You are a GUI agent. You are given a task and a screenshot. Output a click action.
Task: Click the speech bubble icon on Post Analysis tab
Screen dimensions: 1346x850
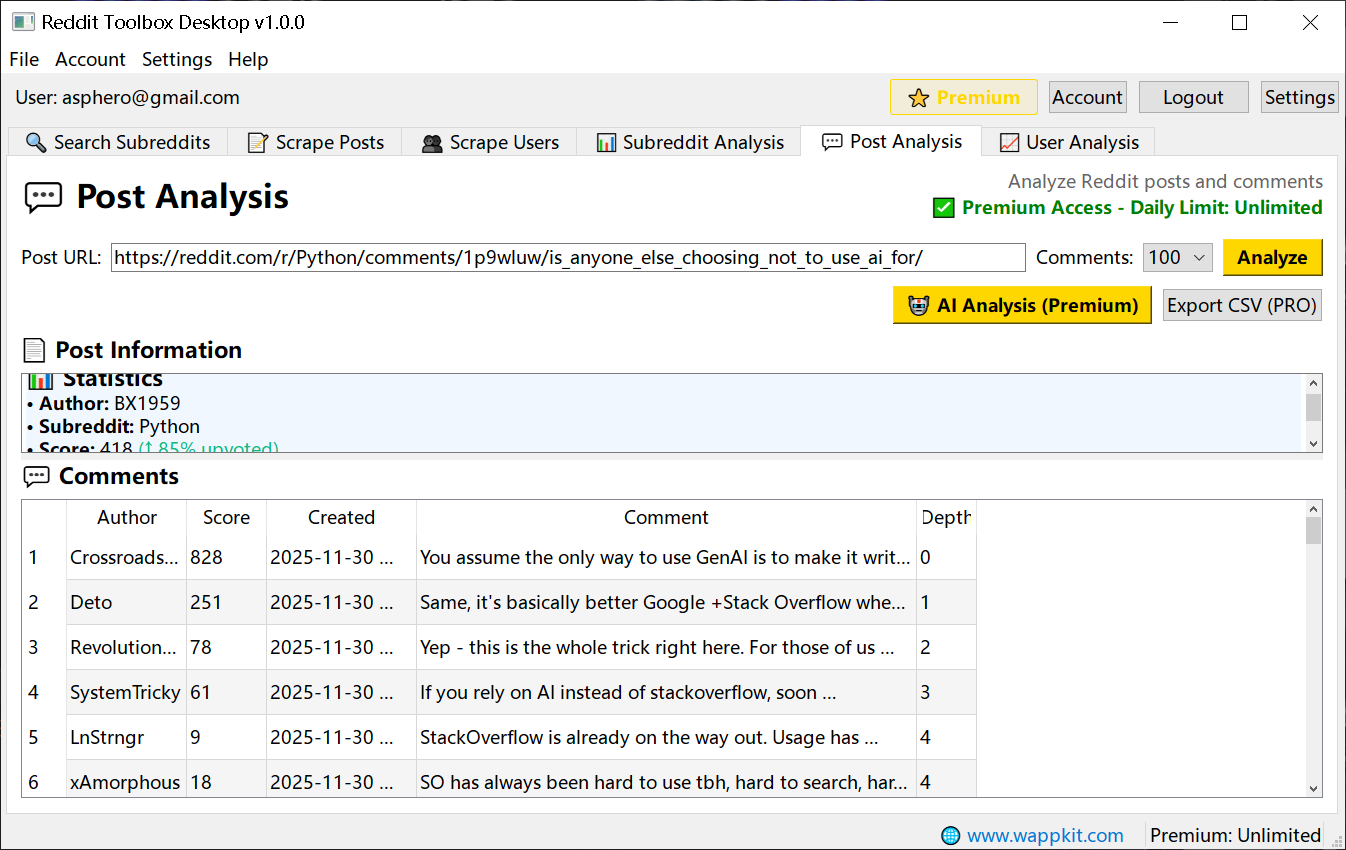tap(832, 142)
